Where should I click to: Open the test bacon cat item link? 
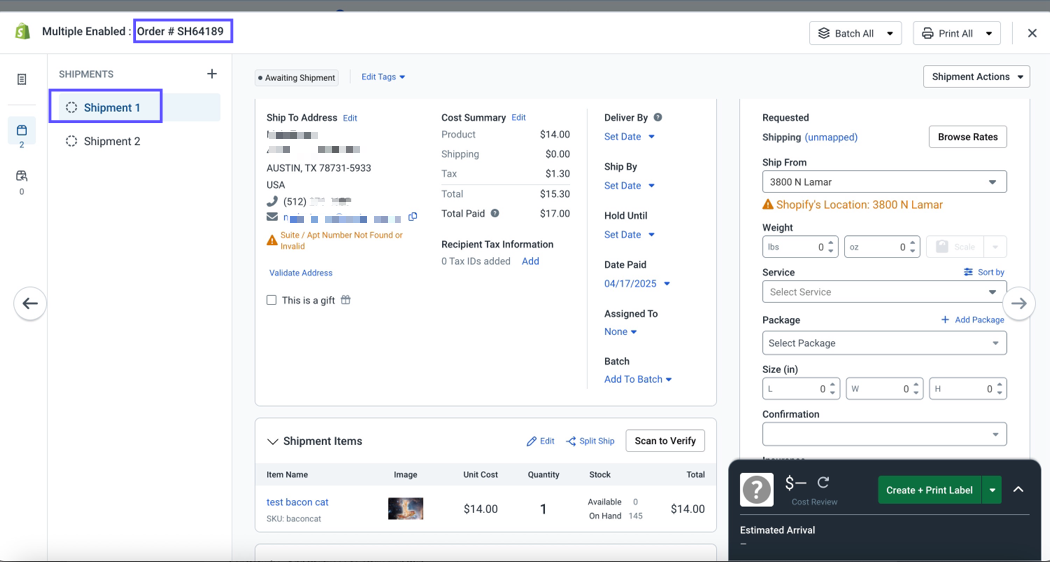tap(297, 502)
